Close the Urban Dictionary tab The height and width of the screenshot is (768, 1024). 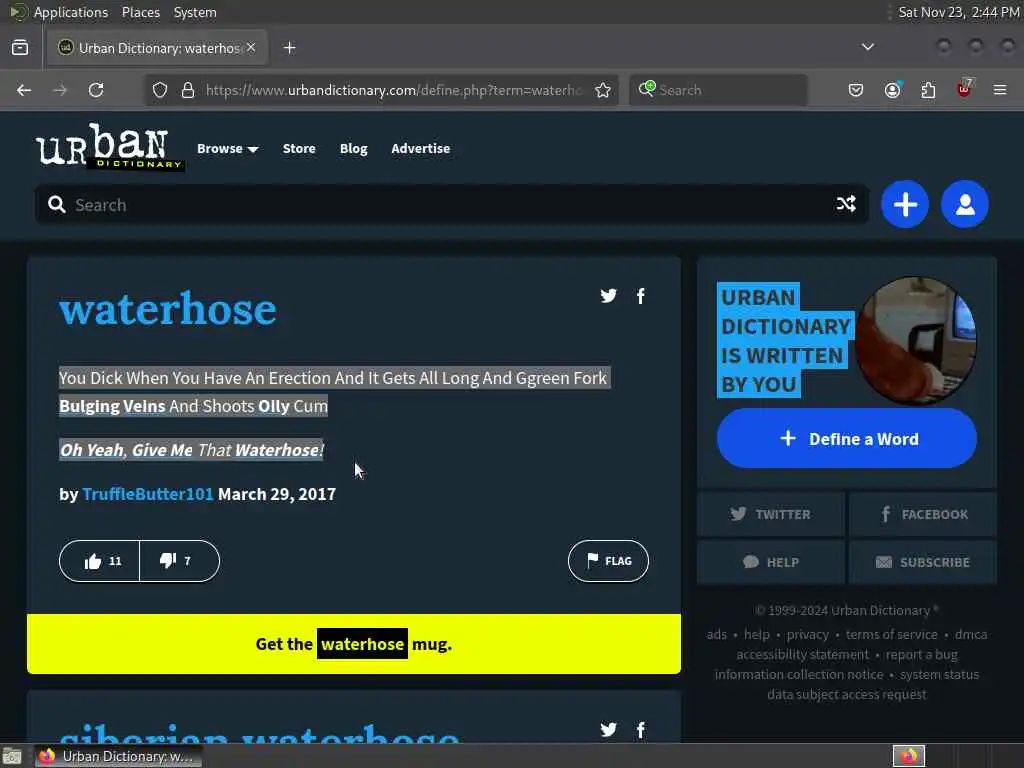pos(251,48)
